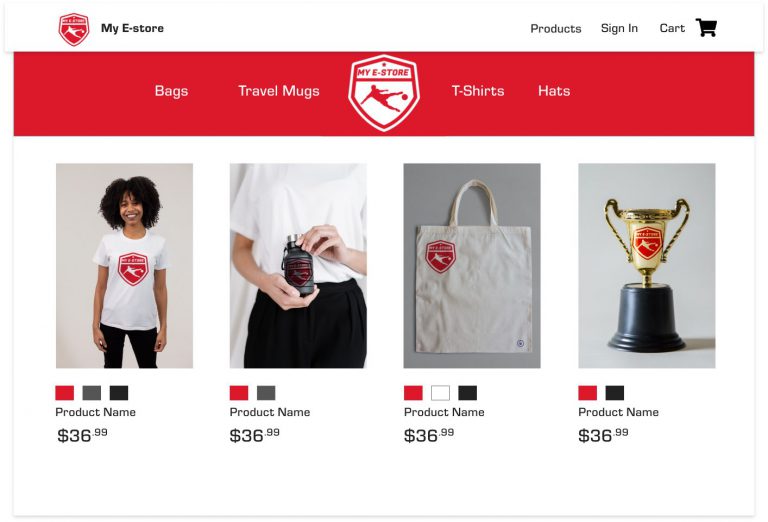This screenshot has width=768, height=522.
Task: Click the Sign In link
Action: point(619,28)
